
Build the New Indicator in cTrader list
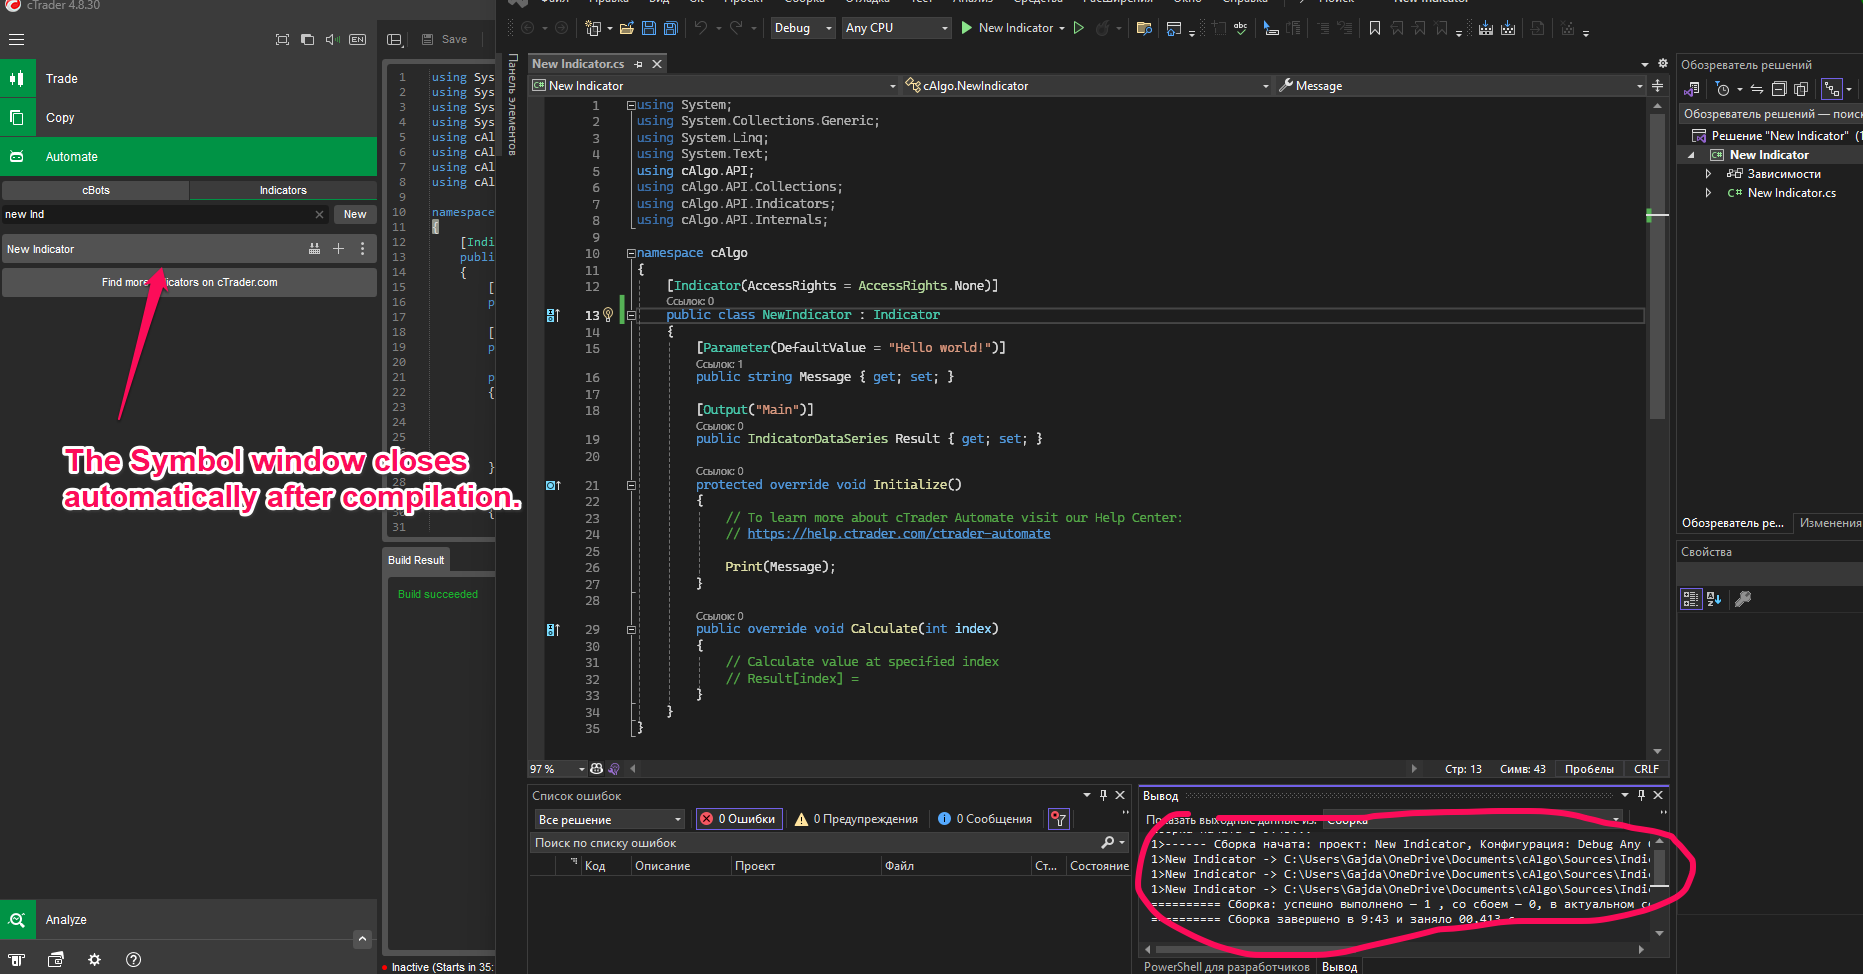314,249
